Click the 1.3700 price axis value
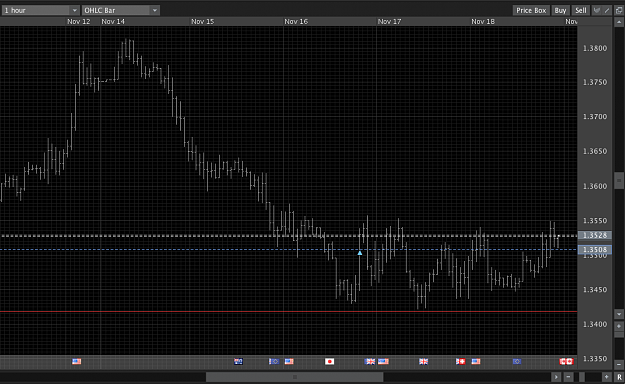The height and width of the screenshot is (384, 625). (x=595, y=117)
